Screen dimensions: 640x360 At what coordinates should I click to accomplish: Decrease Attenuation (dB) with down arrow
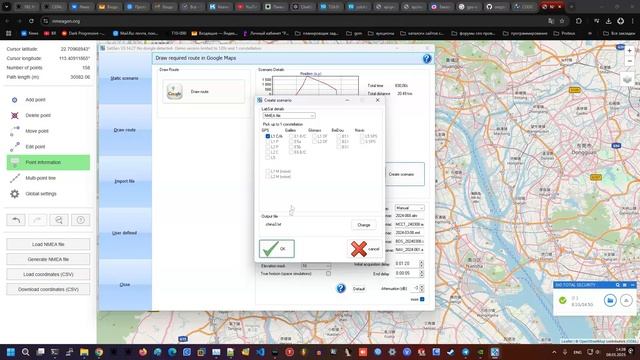click(x=422, y=290)
